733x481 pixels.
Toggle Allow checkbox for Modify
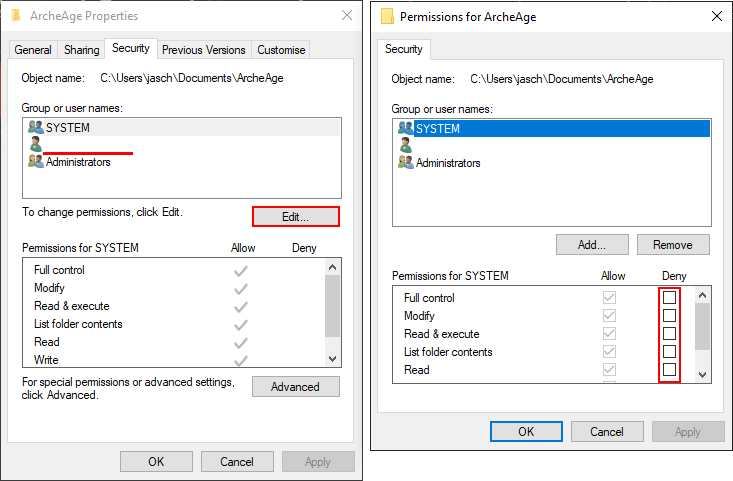[609, 316]
